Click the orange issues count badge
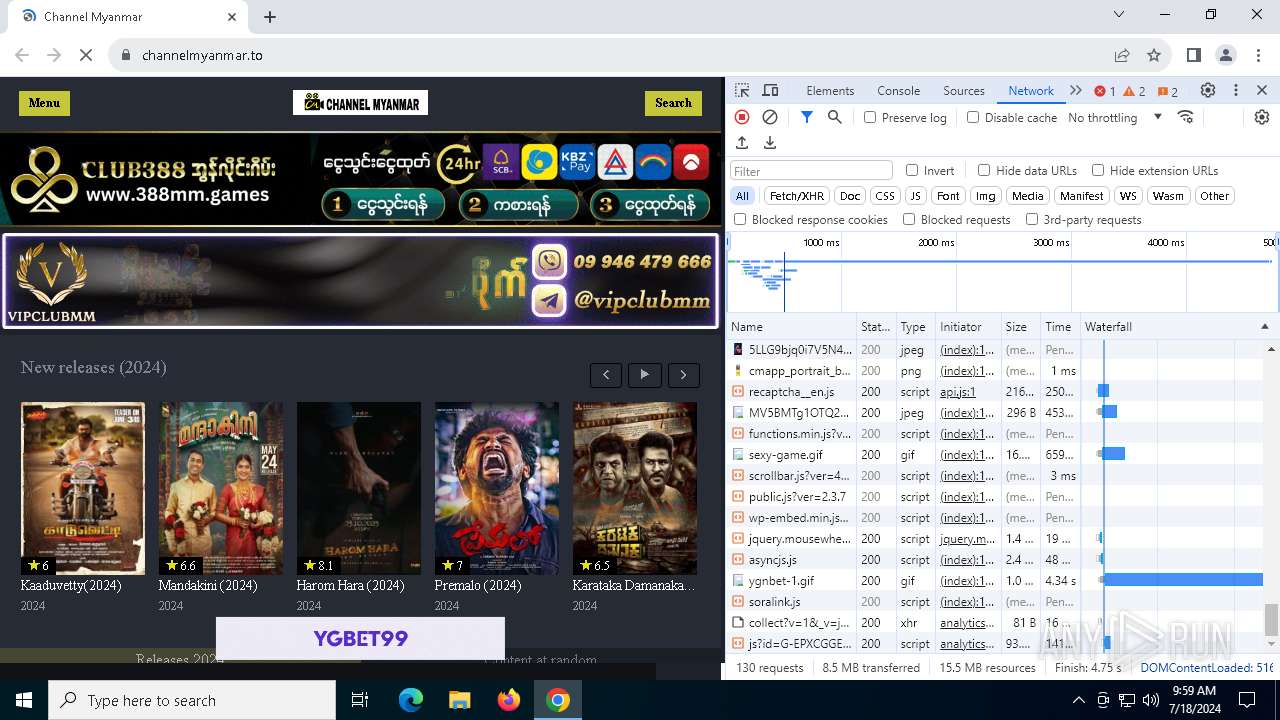Viewport: 1280px width, 720px height. 1167,91
